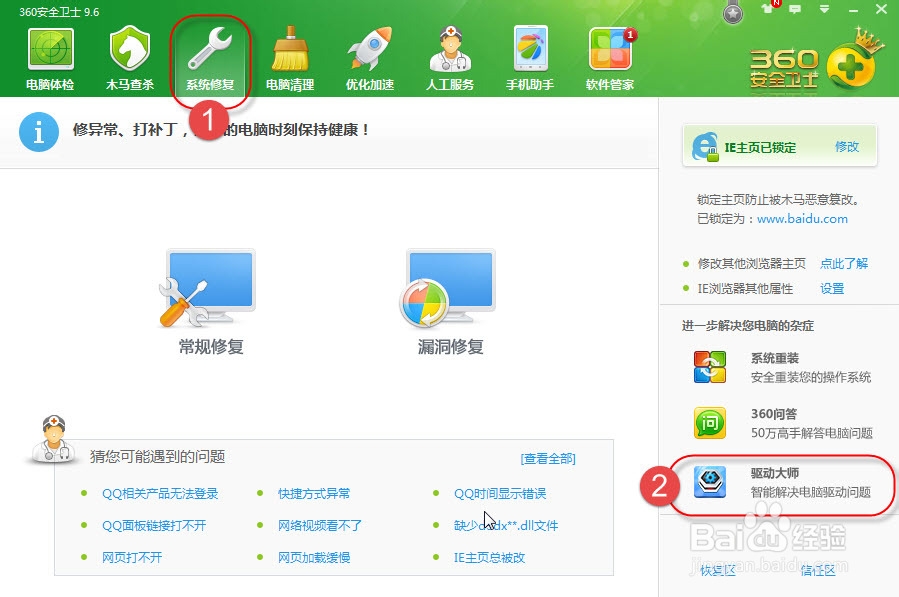This screenshot has width=899, height=597.
Task: Click the IE homepage lock icon
Action: click(x=705, y=147)
